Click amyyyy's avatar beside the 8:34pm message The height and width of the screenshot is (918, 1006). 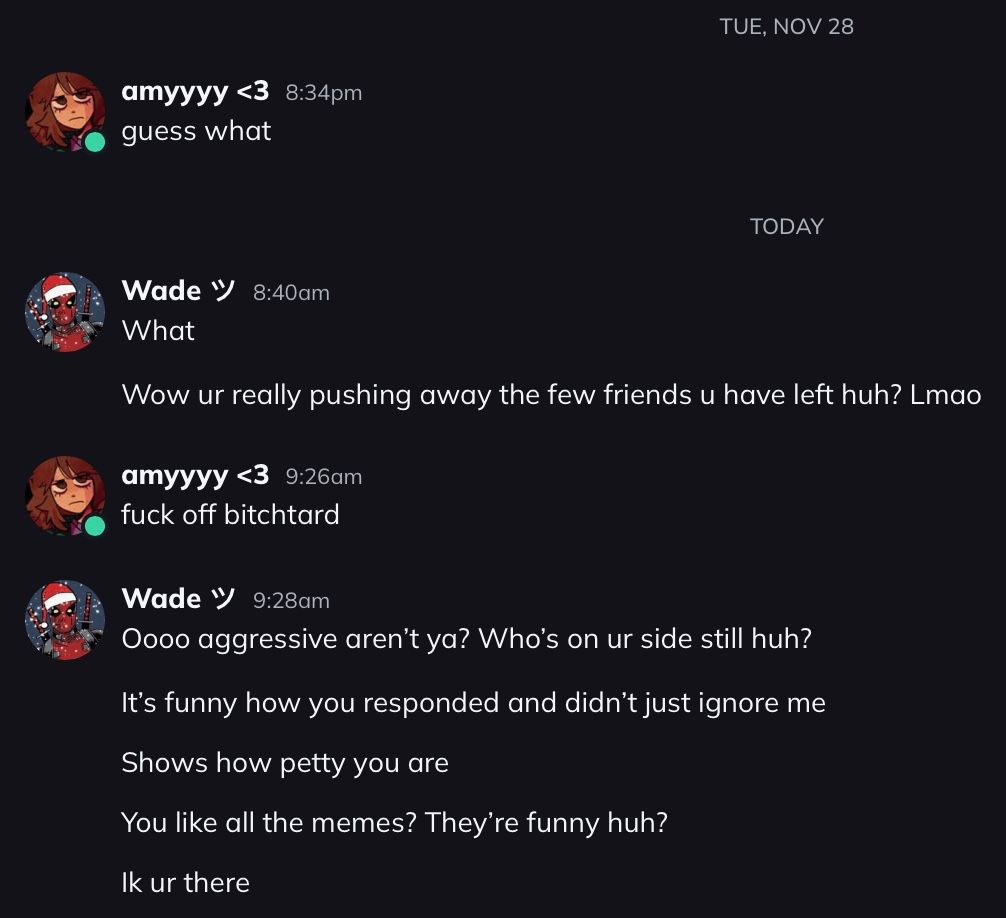pyautogui.click(x=64, y=111)
